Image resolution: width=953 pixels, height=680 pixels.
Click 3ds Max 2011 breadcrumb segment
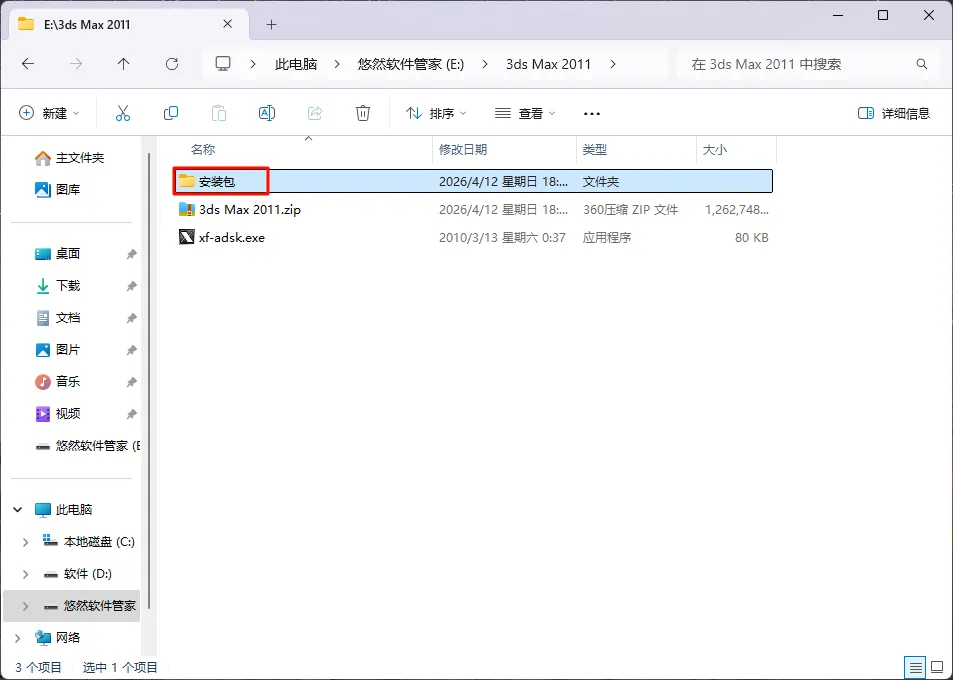tap(548, 64)
